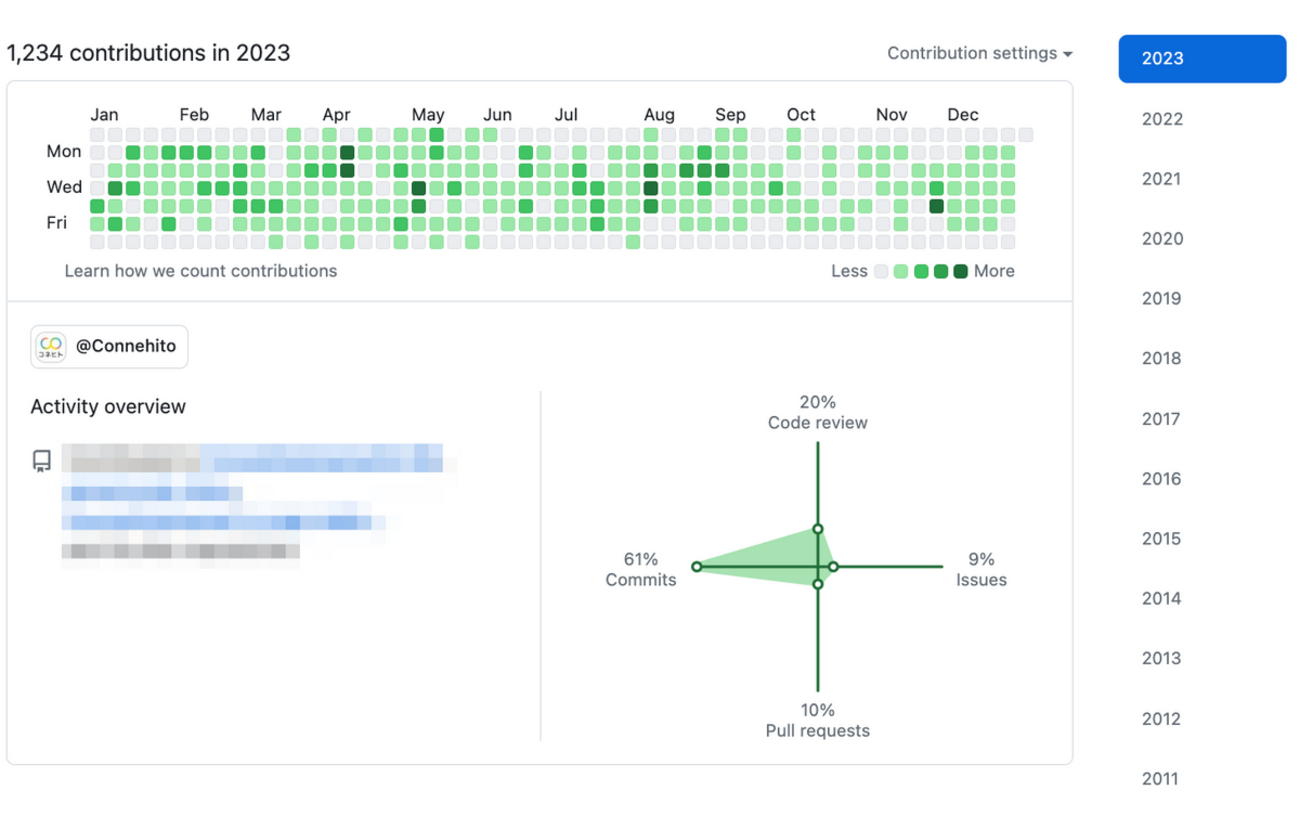Open the Contribution settings dropdown
The width and height of the screenshot is (1300, 816).
[979, 53]
